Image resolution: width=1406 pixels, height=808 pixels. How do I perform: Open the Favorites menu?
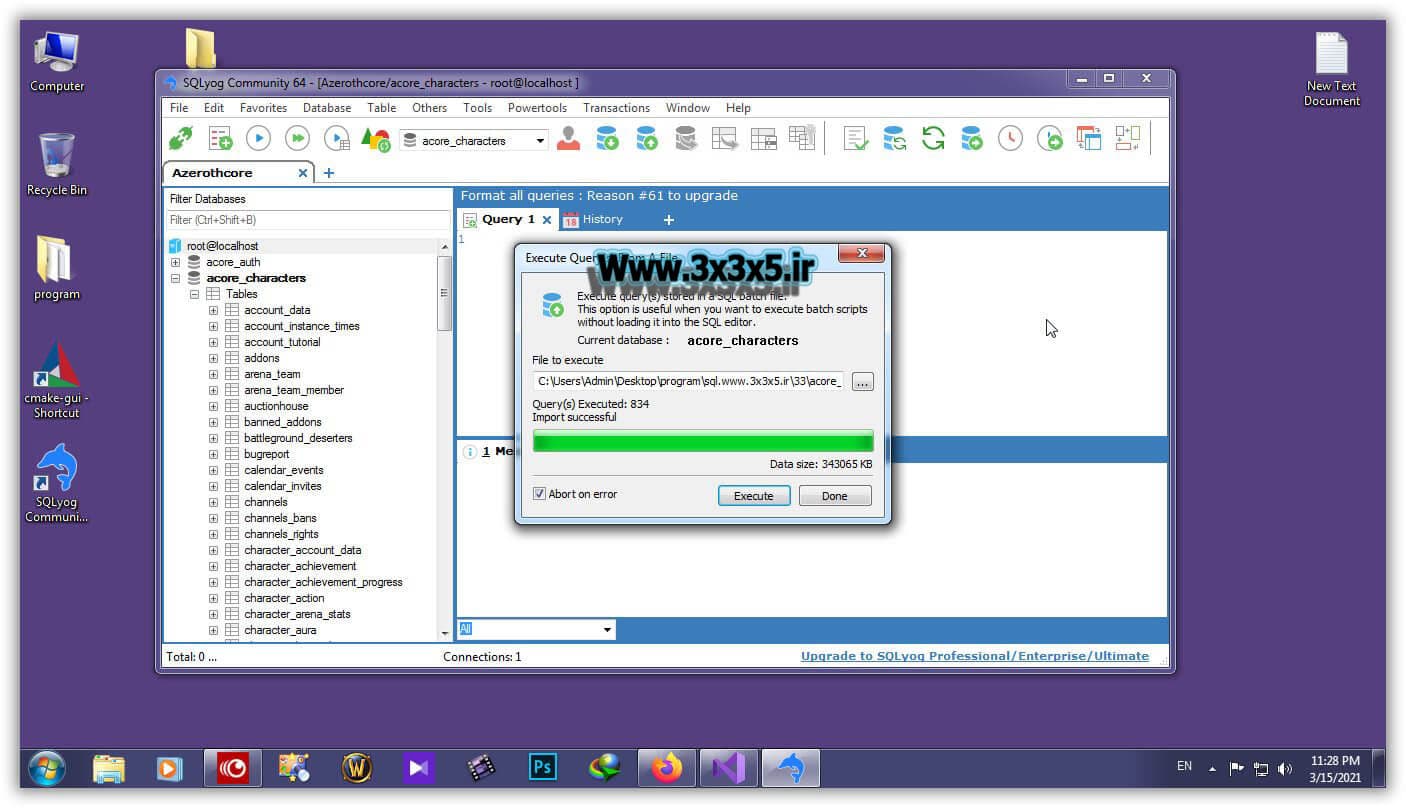tap(263, 108)
